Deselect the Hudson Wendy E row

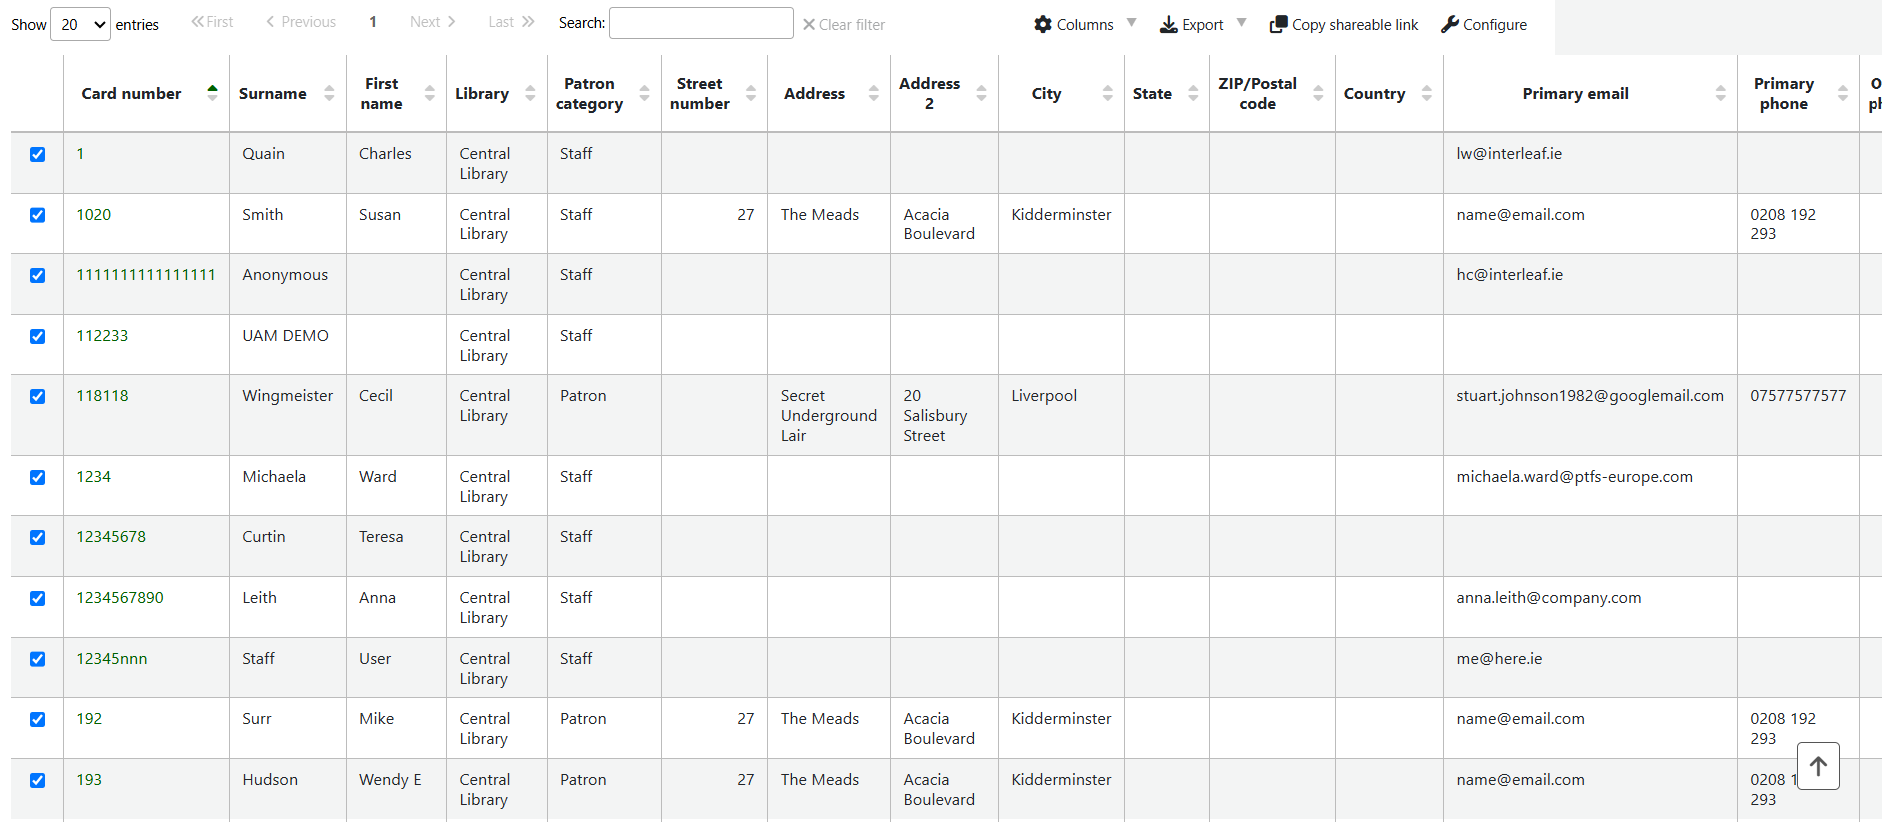coord(38,780)
